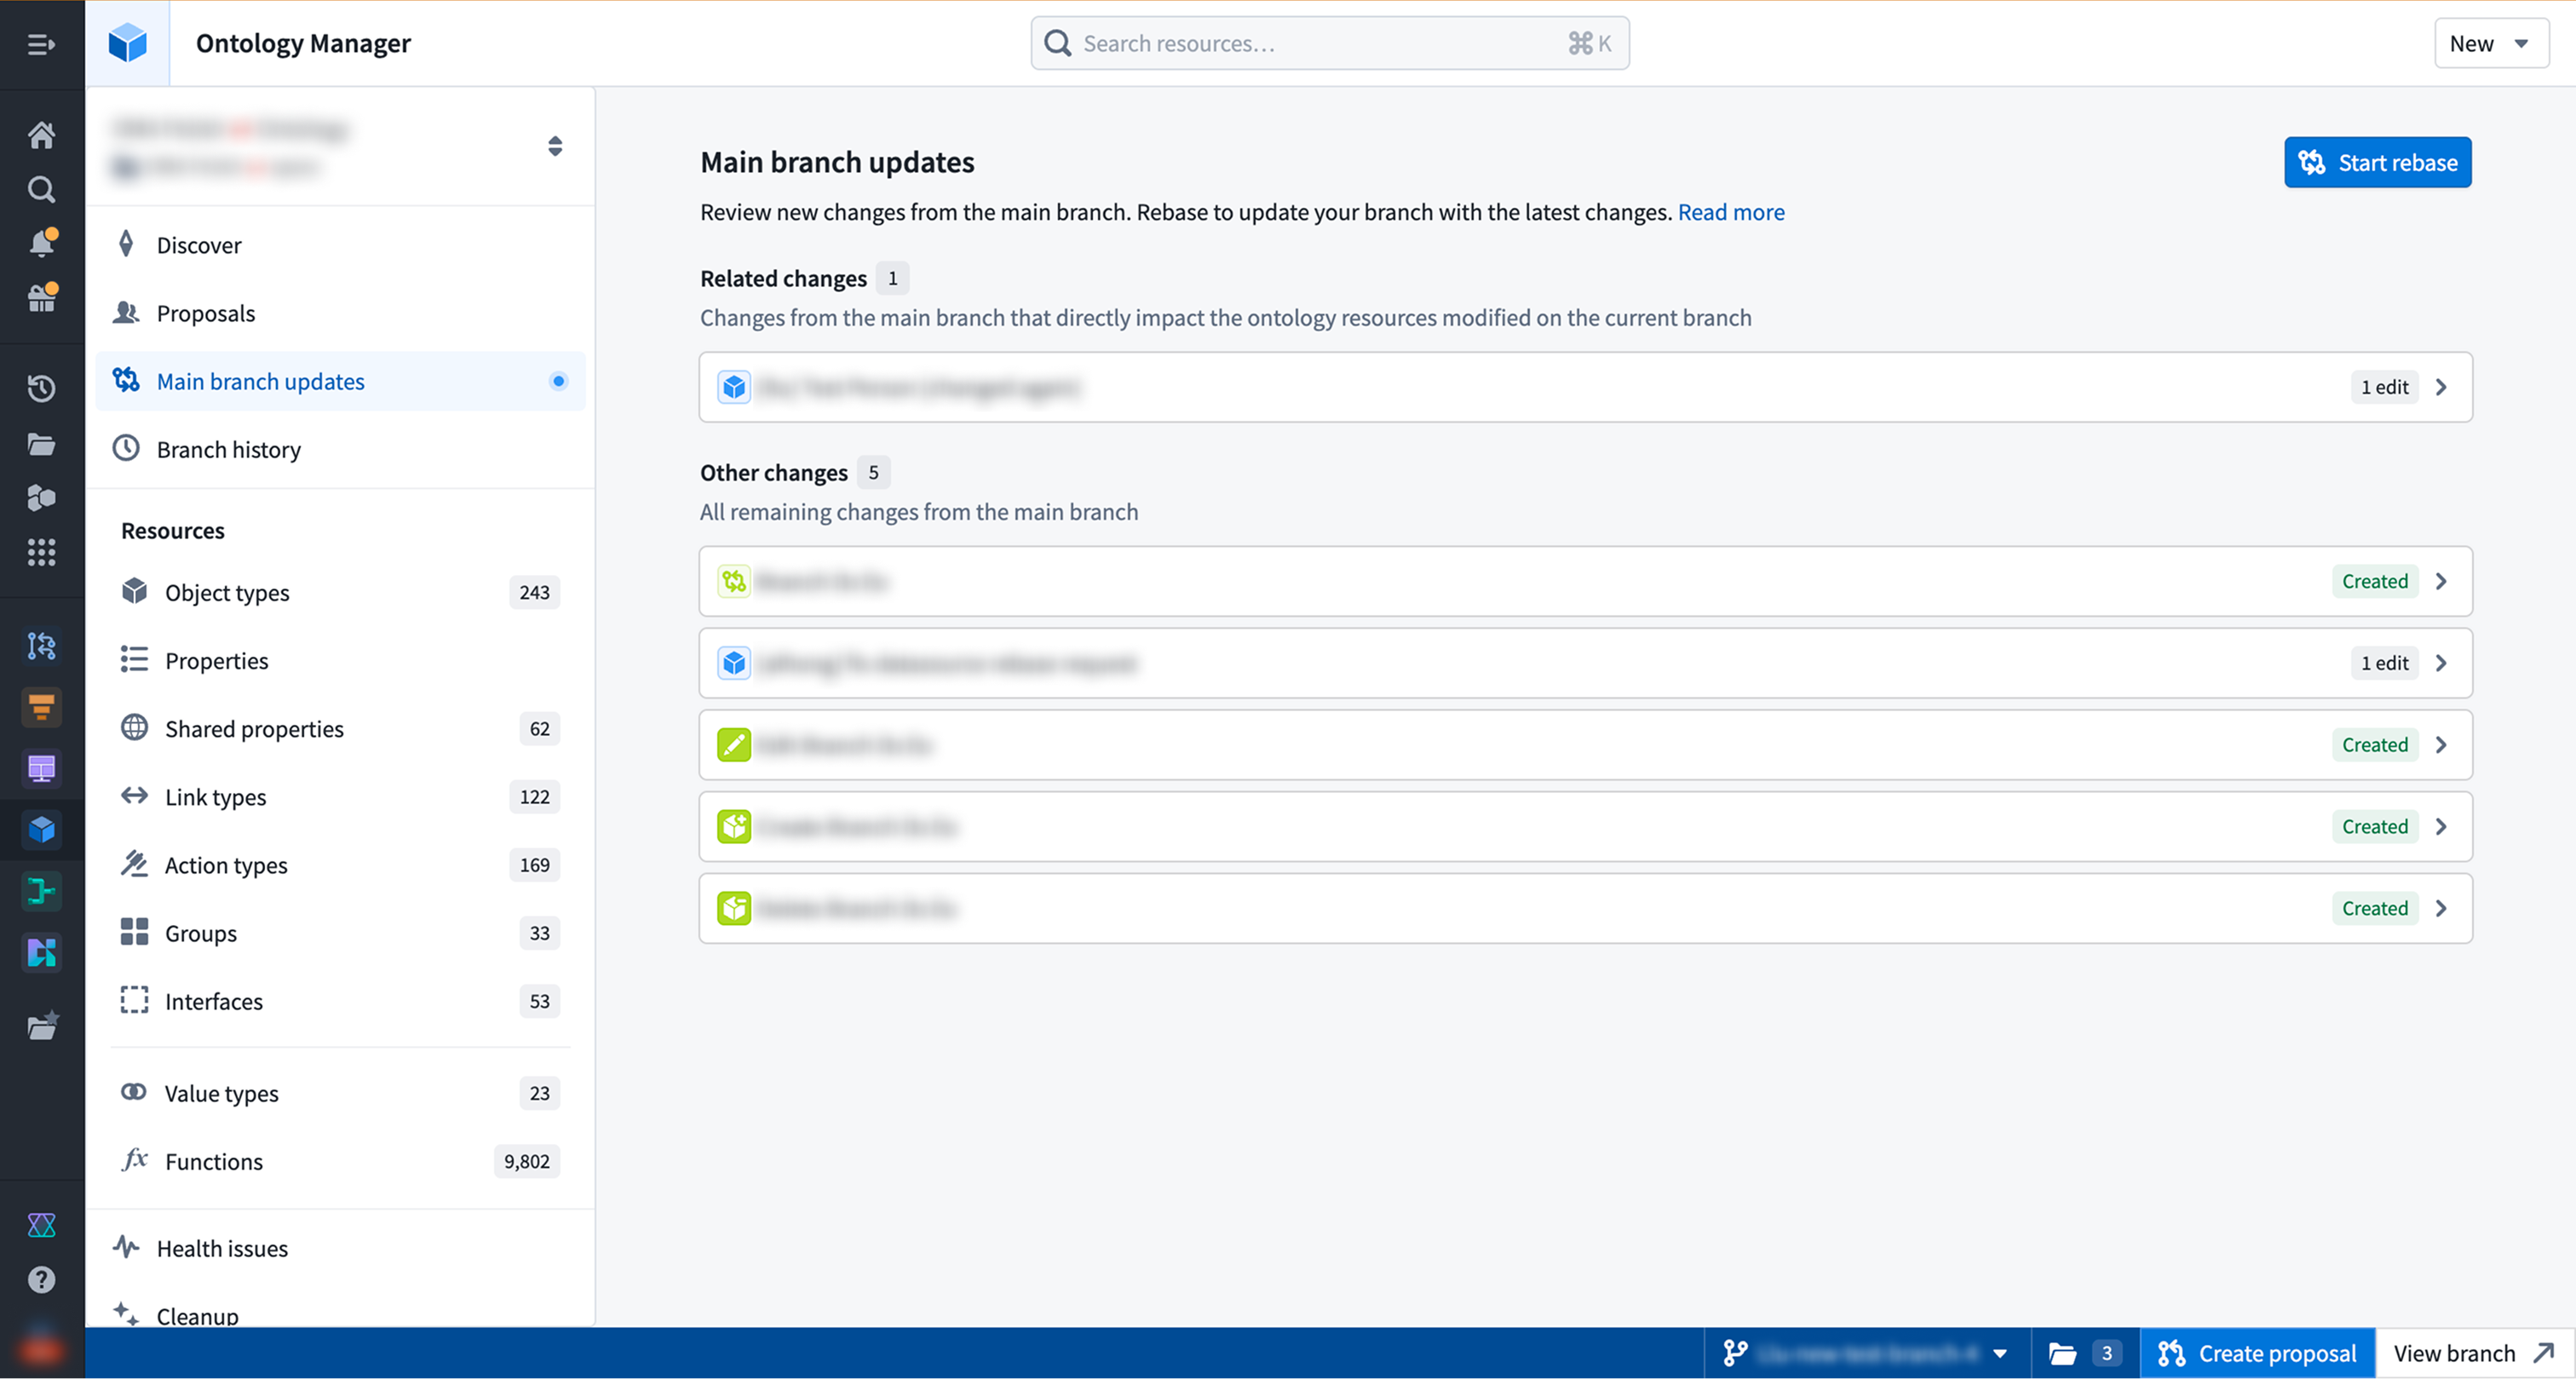Expand the left navigation menu icon
This screenshot has width=2576, height=1379.
coord(41,44)
